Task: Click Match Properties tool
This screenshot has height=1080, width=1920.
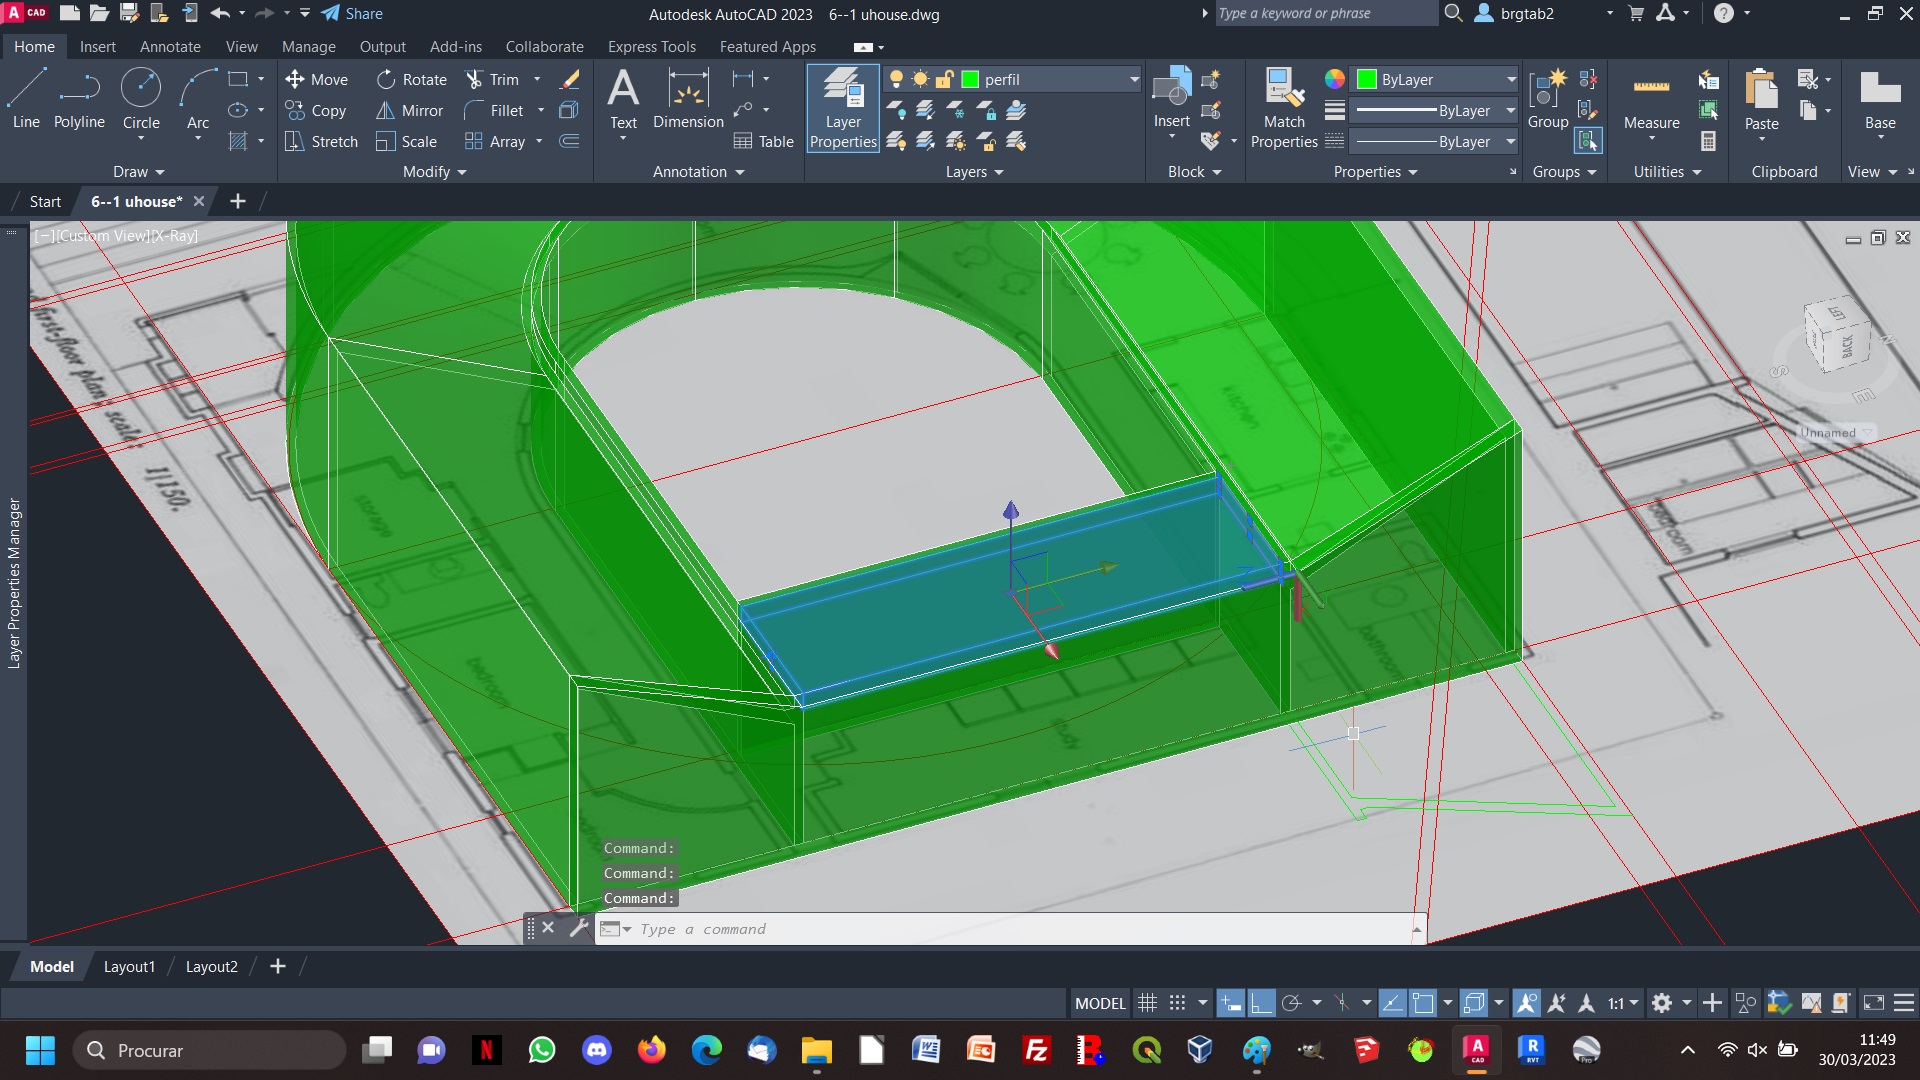Action: pyautogui.click(x=1284, y=108)
